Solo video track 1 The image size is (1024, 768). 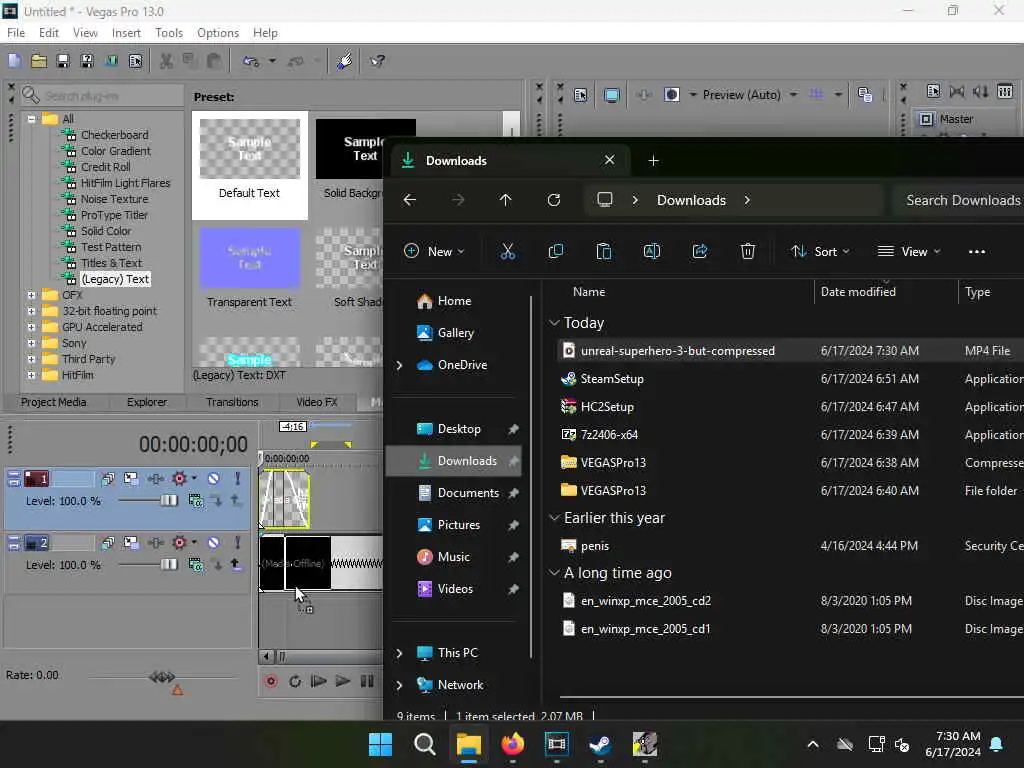[237, 479]
